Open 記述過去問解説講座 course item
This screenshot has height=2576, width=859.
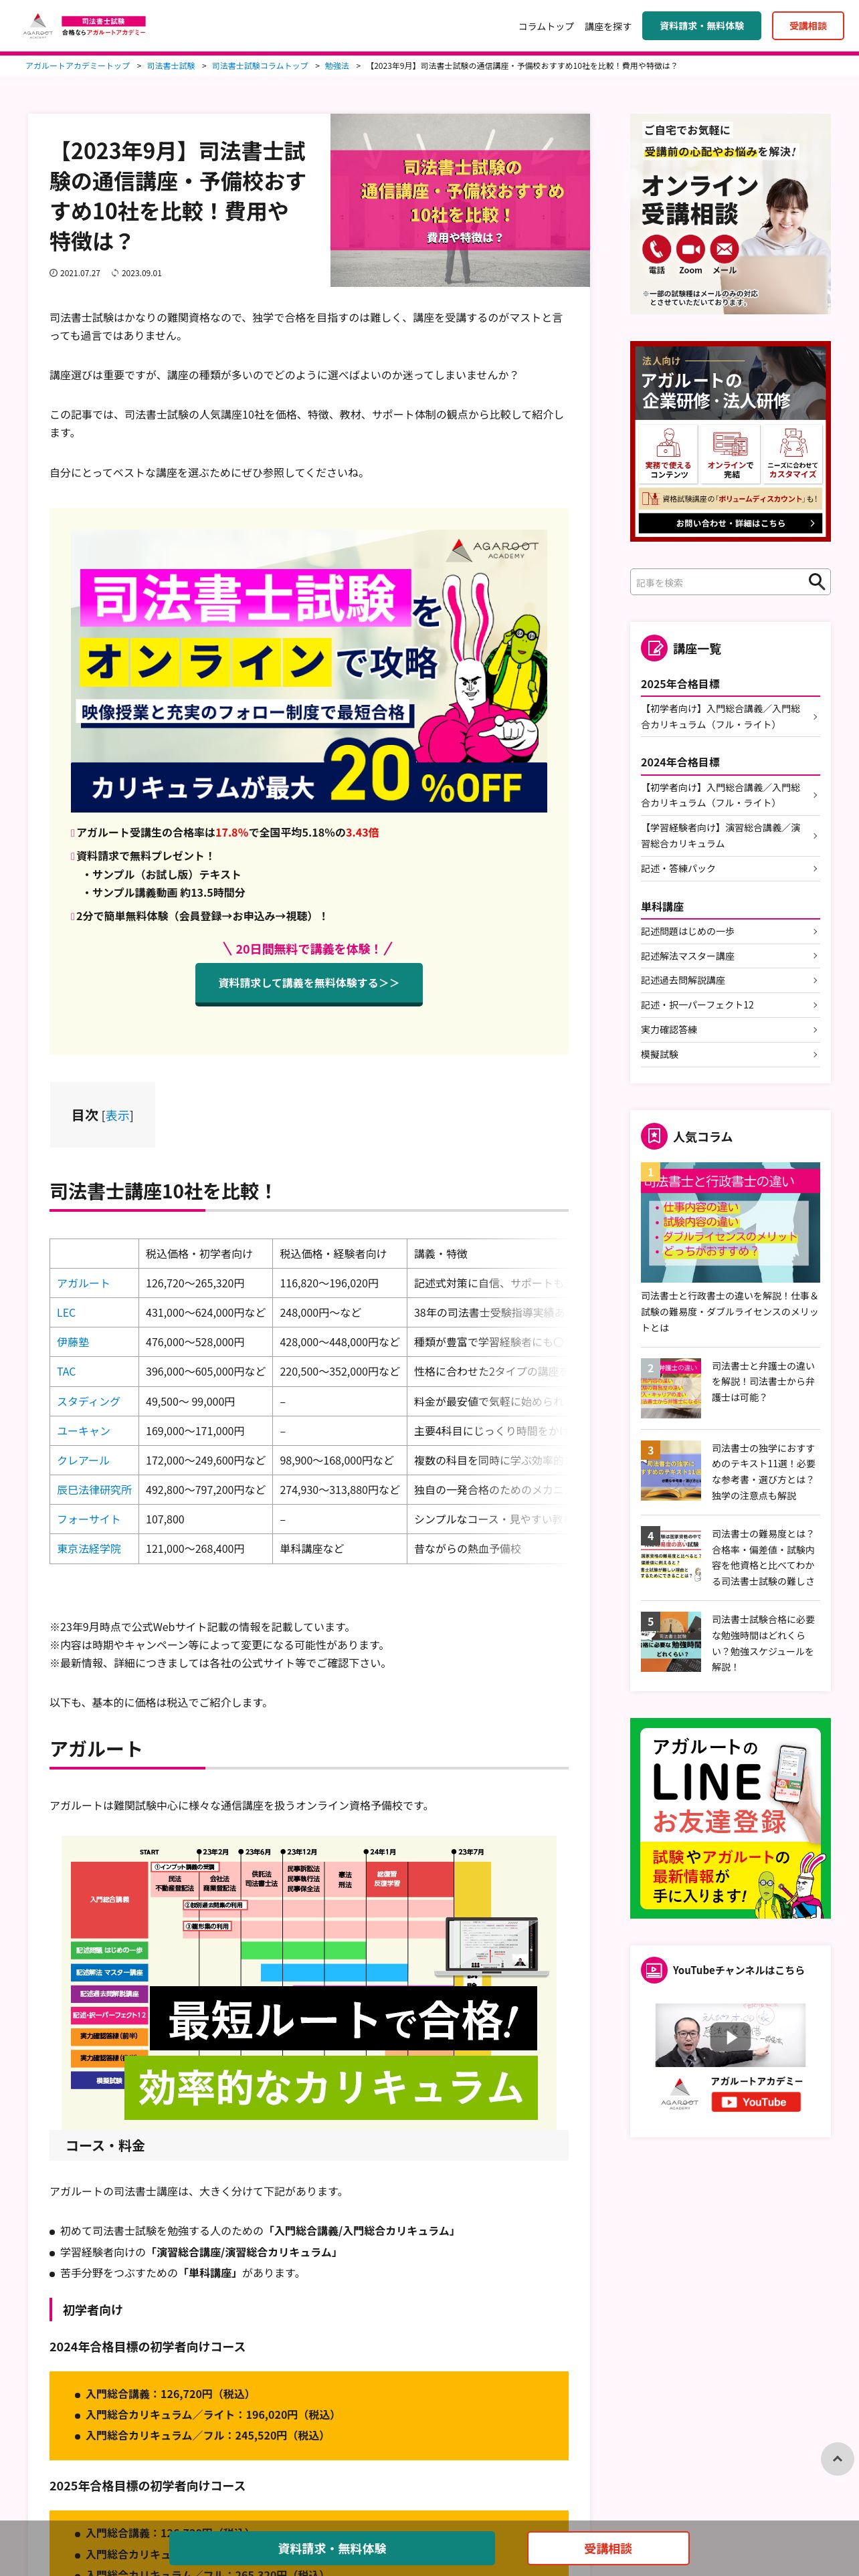pos(730,981)
